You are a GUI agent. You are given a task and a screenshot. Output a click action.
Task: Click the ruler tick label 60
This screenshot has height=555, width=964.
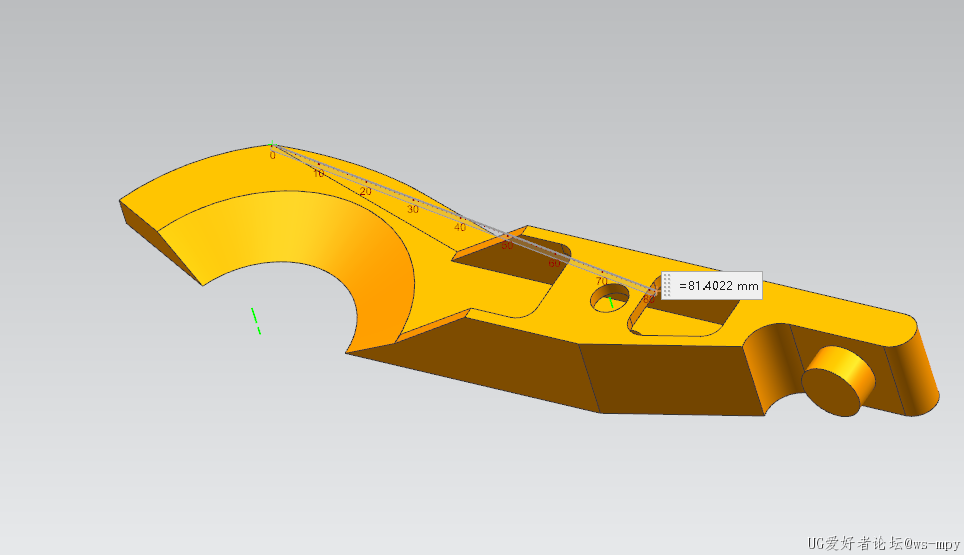click(x=555, y=263)
